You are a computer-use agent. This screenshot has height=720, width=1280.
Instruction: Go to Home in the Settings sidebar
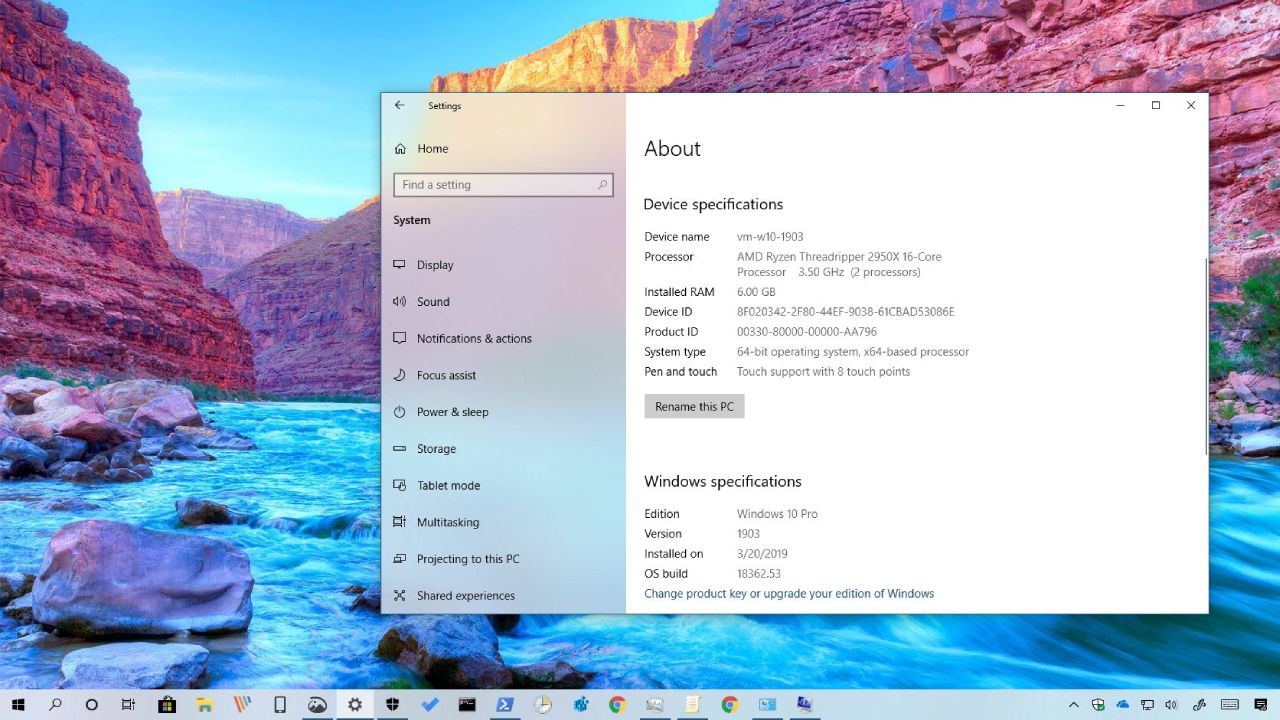432,148
